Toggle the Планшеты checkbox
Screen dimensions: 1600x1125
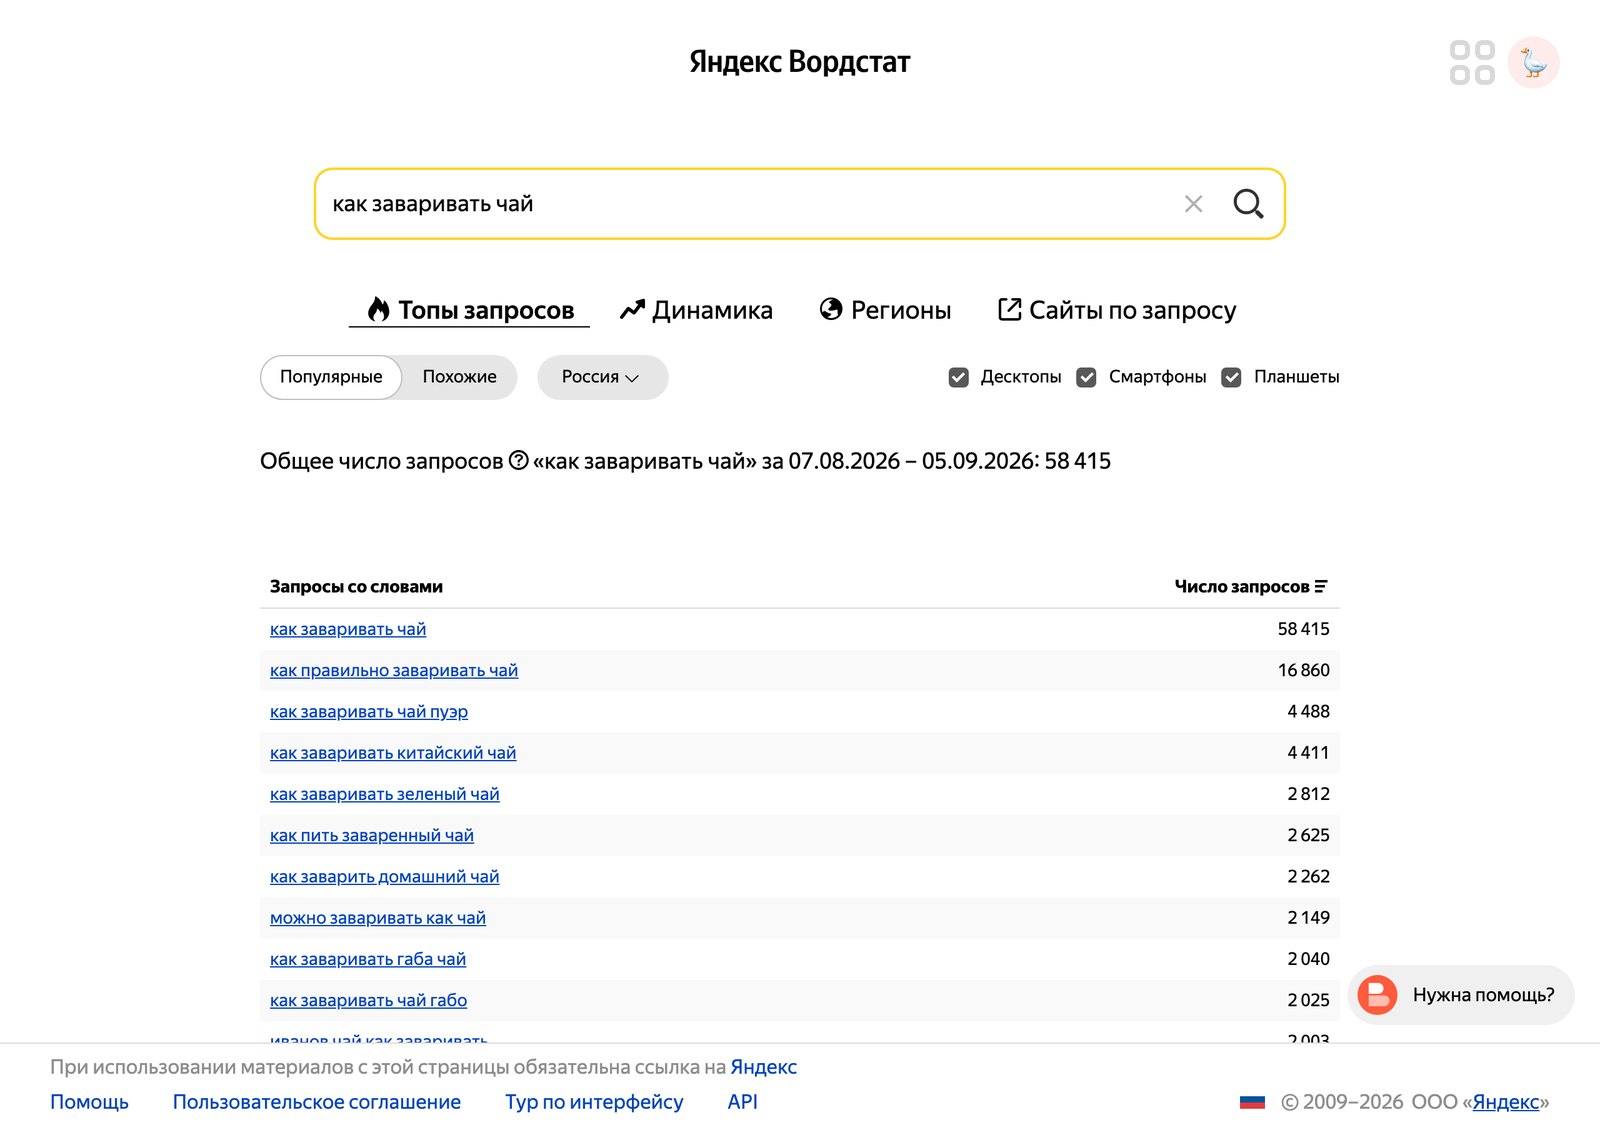point(1231,377)
